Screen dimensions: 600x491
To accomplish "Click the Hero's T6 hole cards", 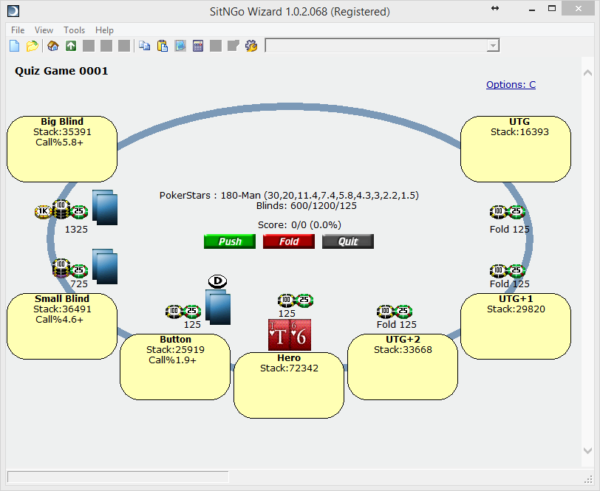I will 289,335.
